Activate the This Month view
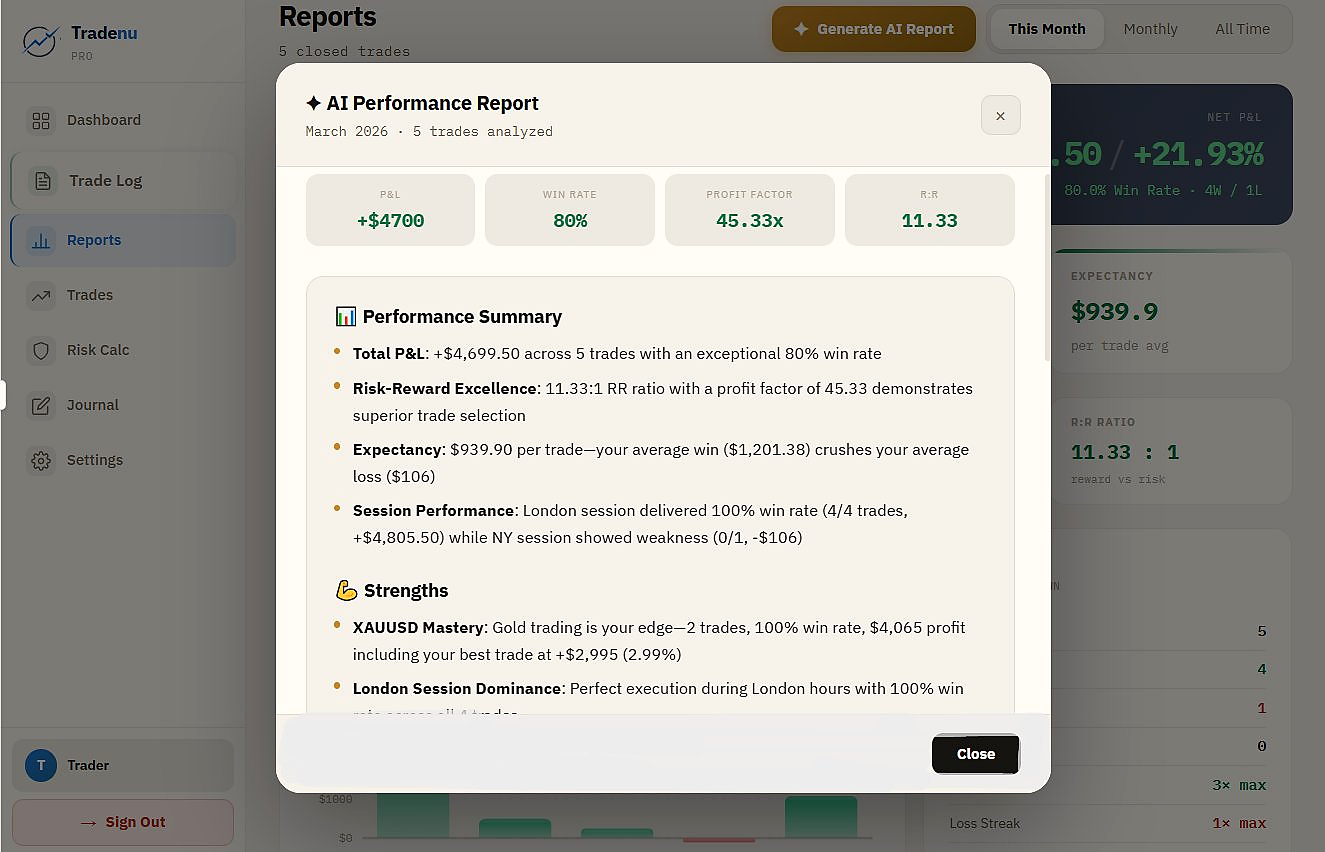Image resolution: width=1325 pixels, height=852 pixels. coord(1047,29)
